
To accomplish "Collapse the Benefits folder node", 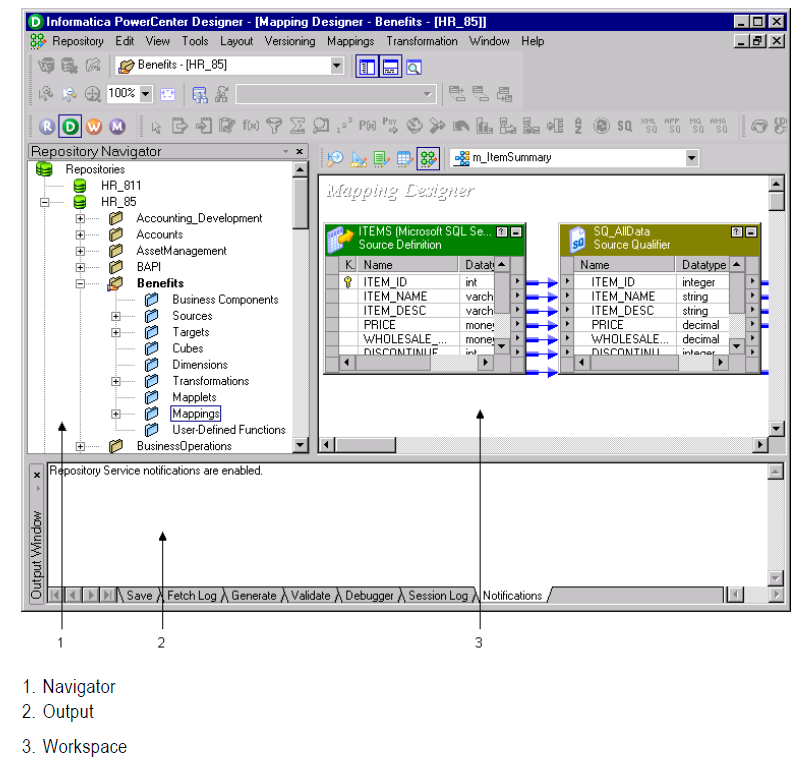I will 80,283.
